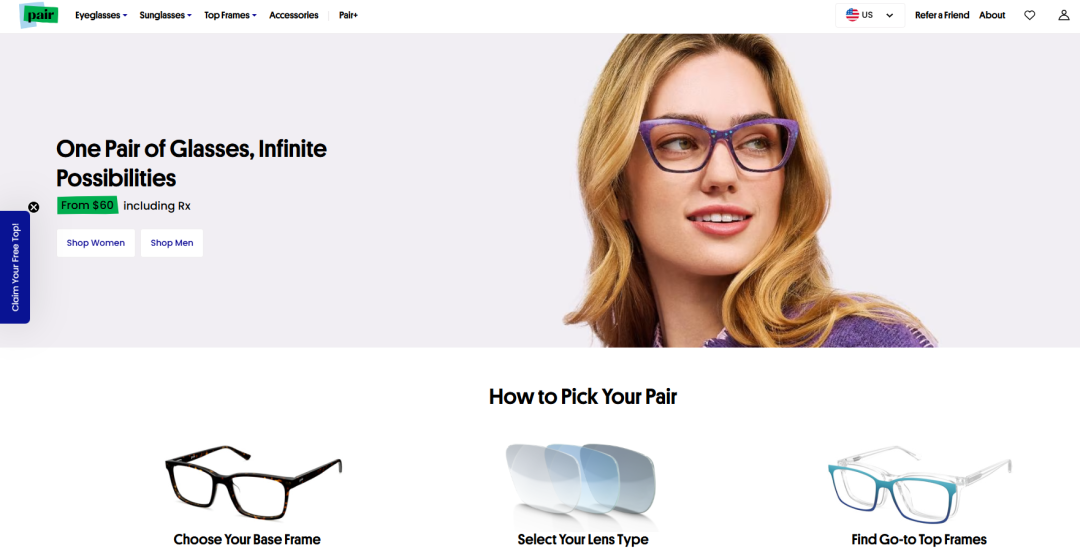
Task: Open the About link
Action: [992, 15]
